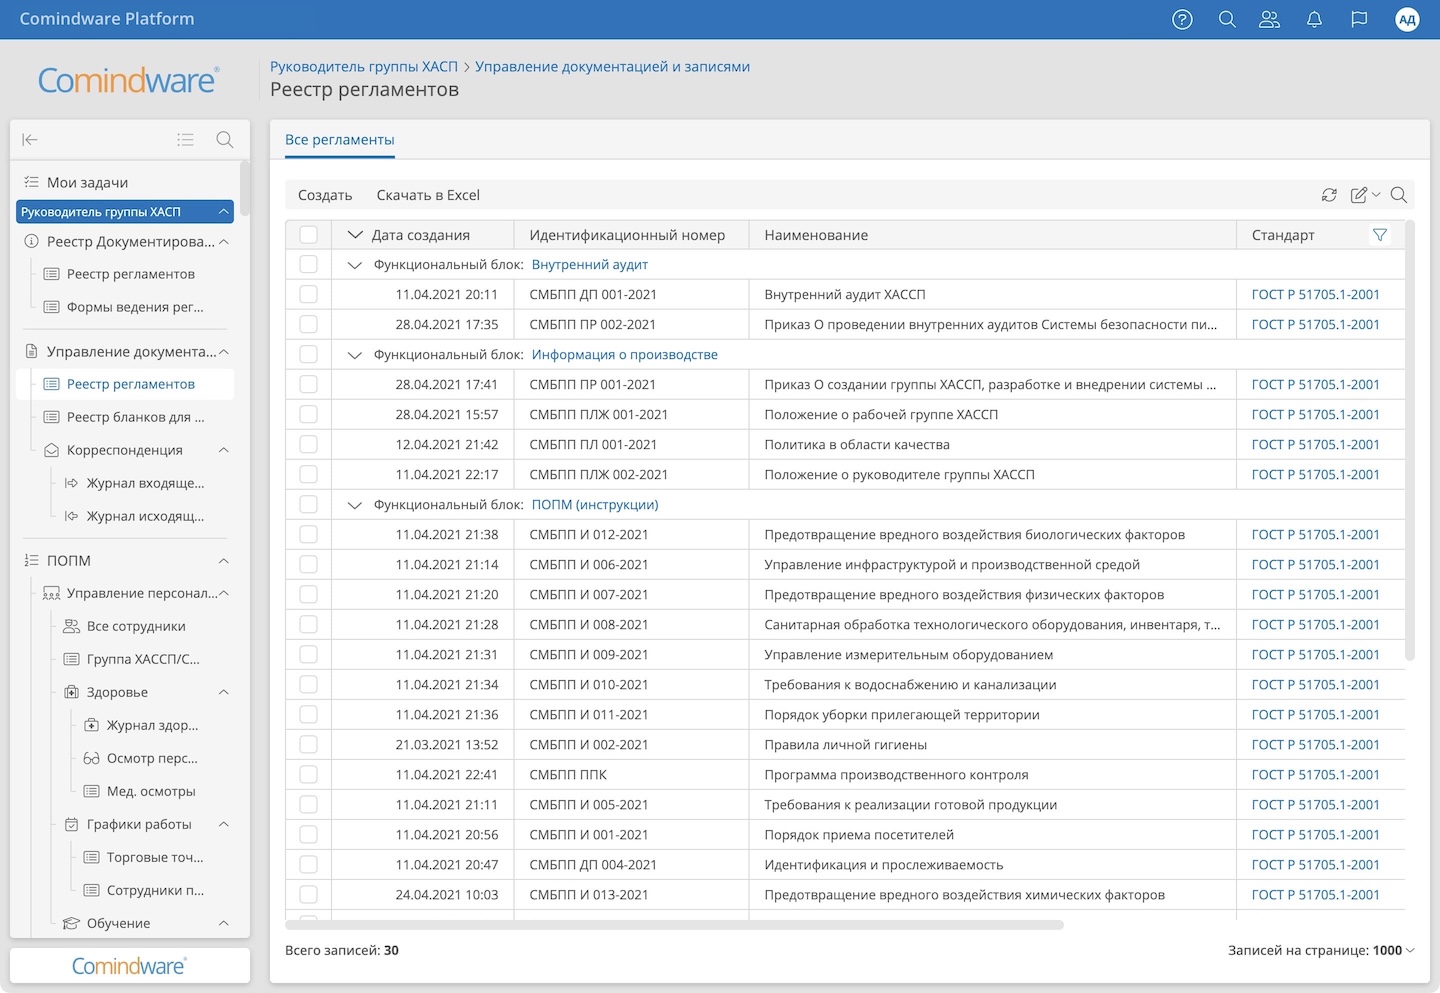Open the users group icon in top bar
The height and width of the screenshot is (993, 1440).
point(1269,19)
